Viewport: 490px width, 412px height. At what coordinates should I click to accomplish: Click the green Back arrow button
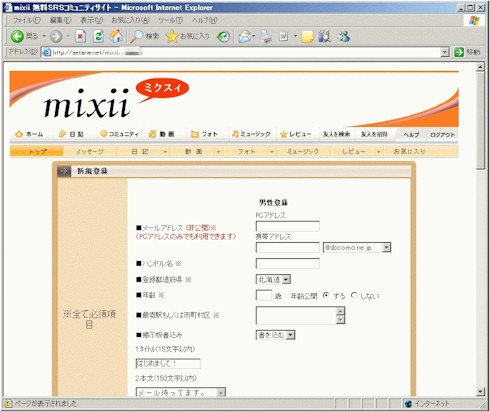pyautogui.click(x=17, y=36)
